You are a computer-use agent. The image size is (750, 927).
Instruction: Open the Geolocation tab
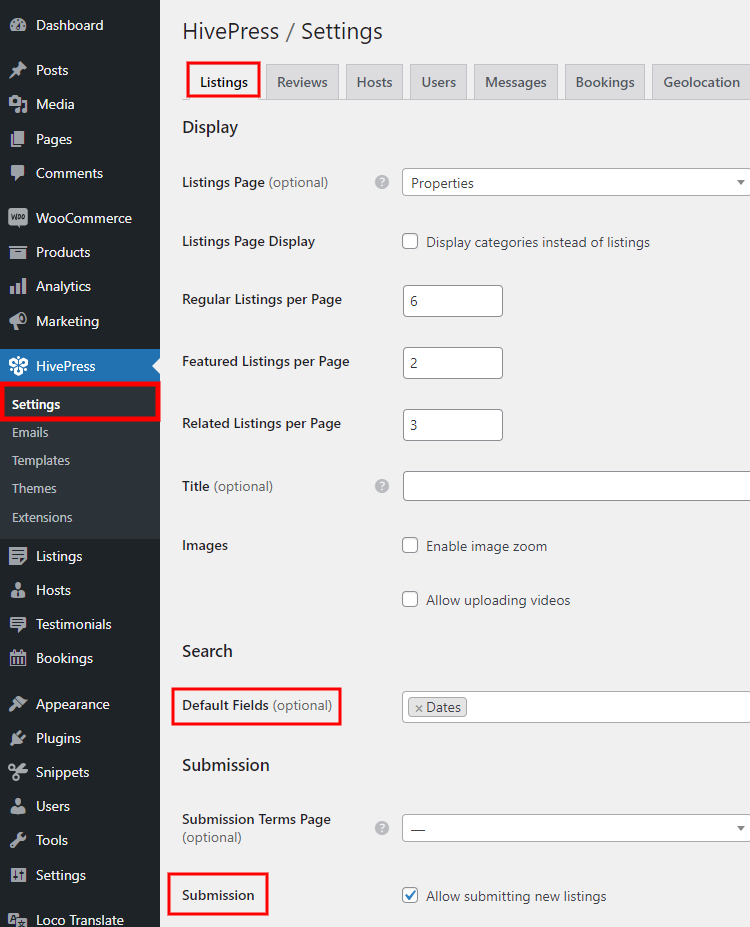click(x=701, y=82)
